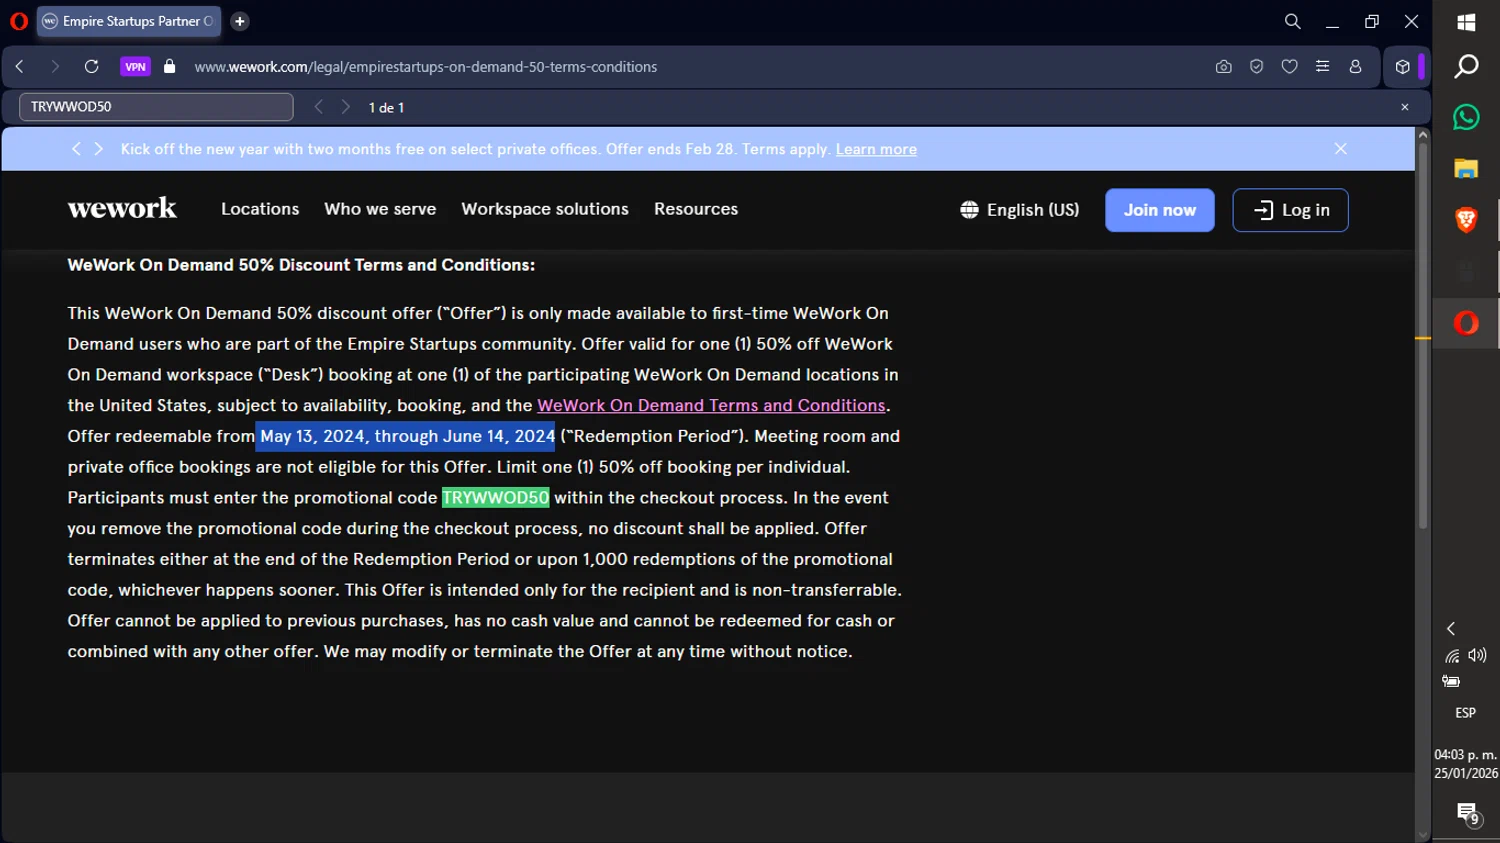Go back to previous page
The image size is (1500, 843).
(20, 67)
